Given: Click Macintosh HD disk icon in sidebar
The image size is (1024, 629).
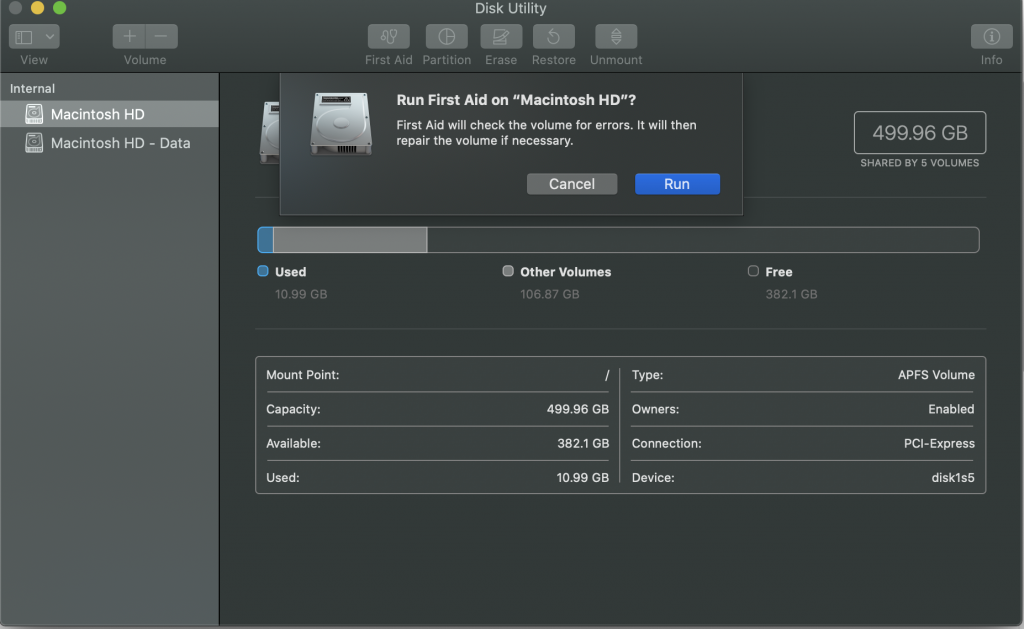Looking at the screenshot, I should [x=34, y=114].
